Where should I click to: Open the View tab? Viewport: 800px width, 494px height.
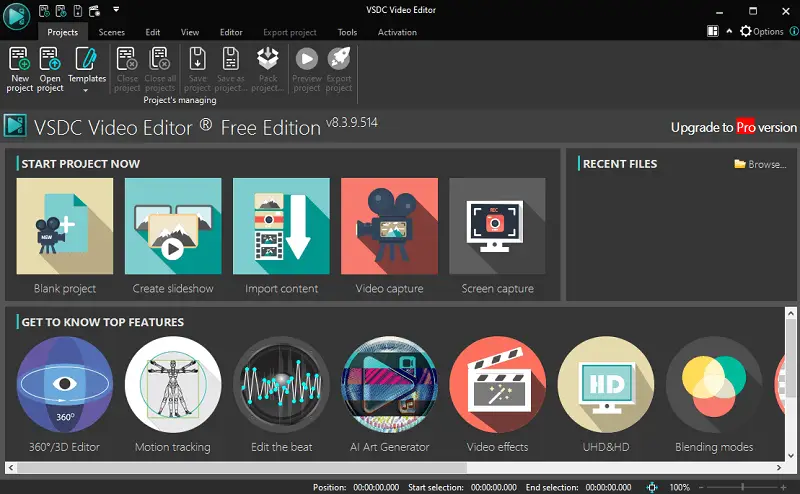190,32
